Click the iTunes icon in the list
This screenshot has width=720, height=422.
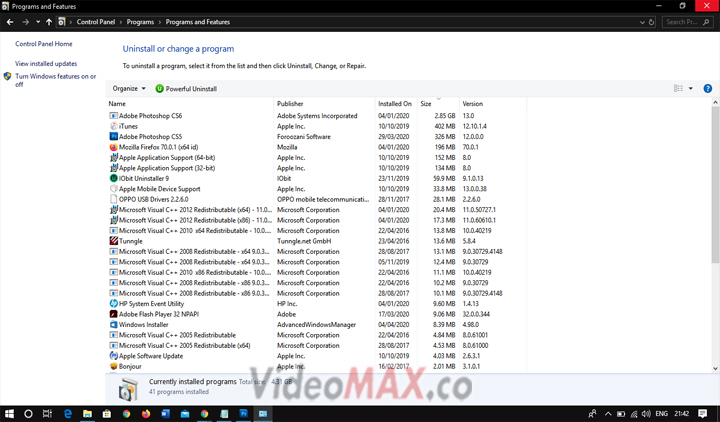point(113,126)
